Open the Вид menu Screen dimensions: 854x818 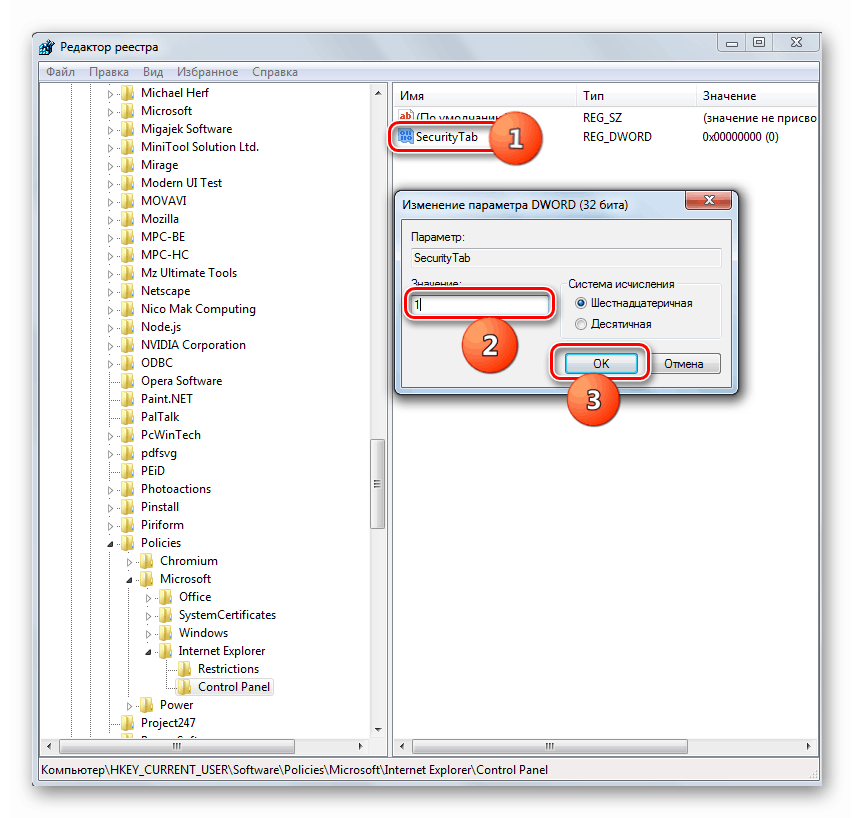tap(153, 72)
